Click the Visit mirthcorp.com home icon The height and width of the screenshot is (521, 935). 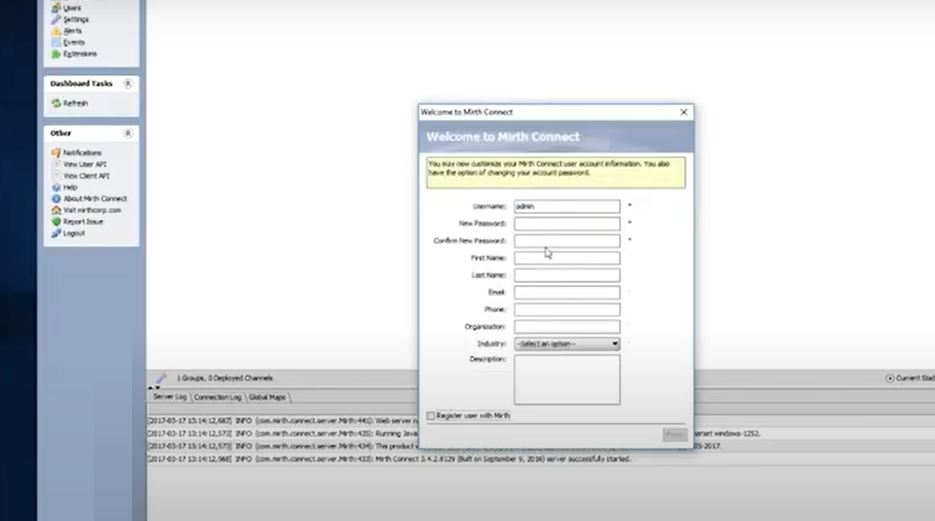pyautogui.click(x=56, y=210)
